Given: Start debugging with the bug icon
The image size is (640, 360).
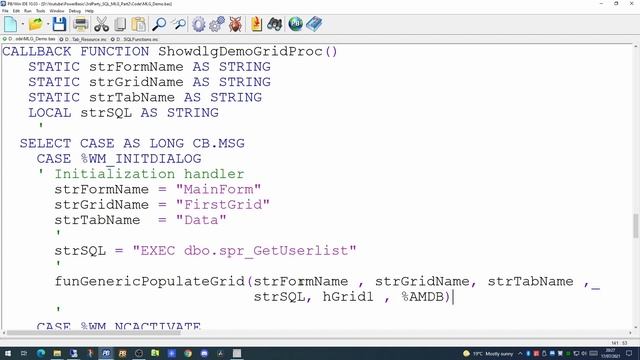Looking at the screenshot, I should (x=235, y=24).
